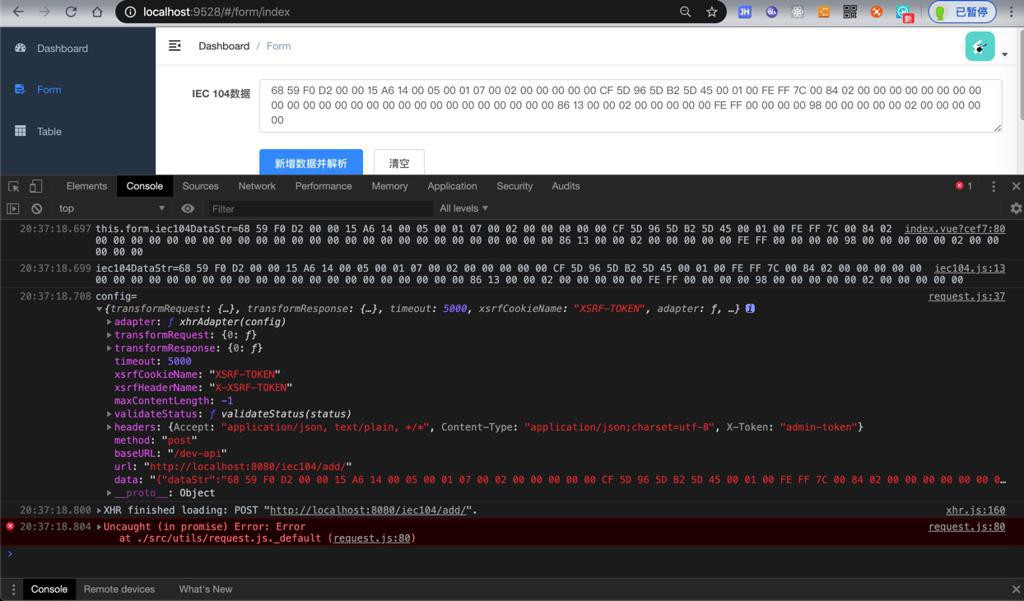Open the All levels dropdown
Viewport: 1024px width, 601px height.
(464, 208)
